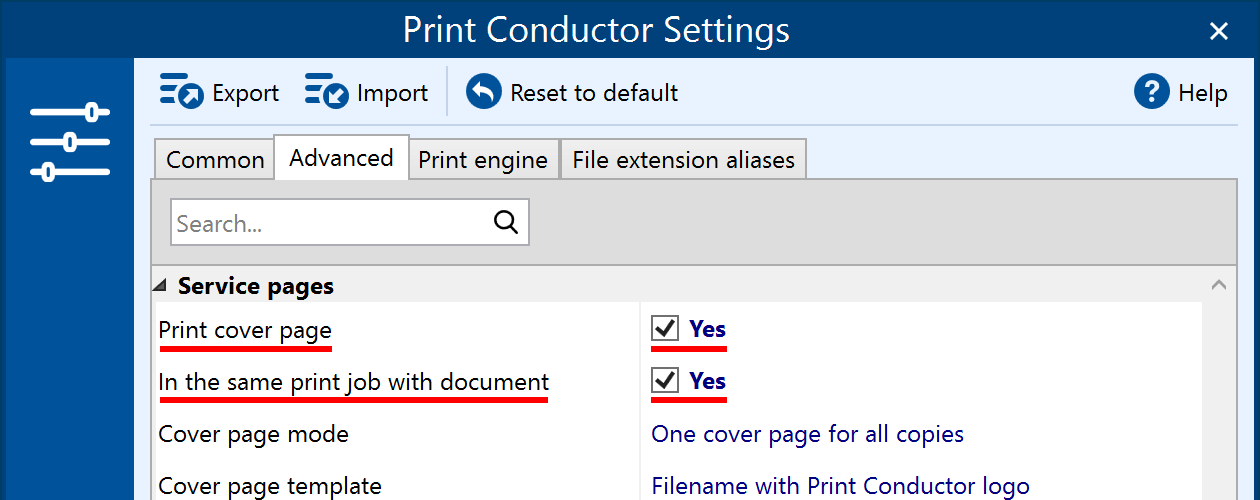
Task: Click the Export settings icon
Action: [181, 92]
